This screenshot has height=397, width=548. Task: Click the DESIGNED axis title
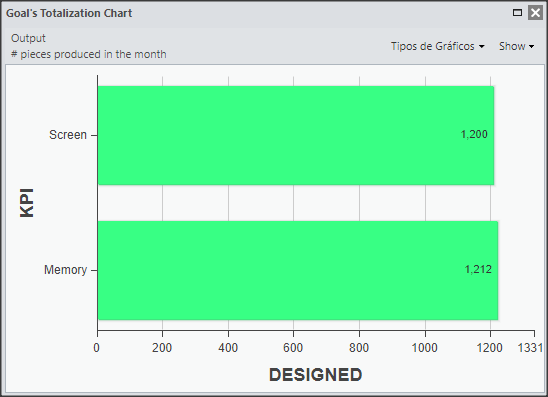tap(316, 375)
